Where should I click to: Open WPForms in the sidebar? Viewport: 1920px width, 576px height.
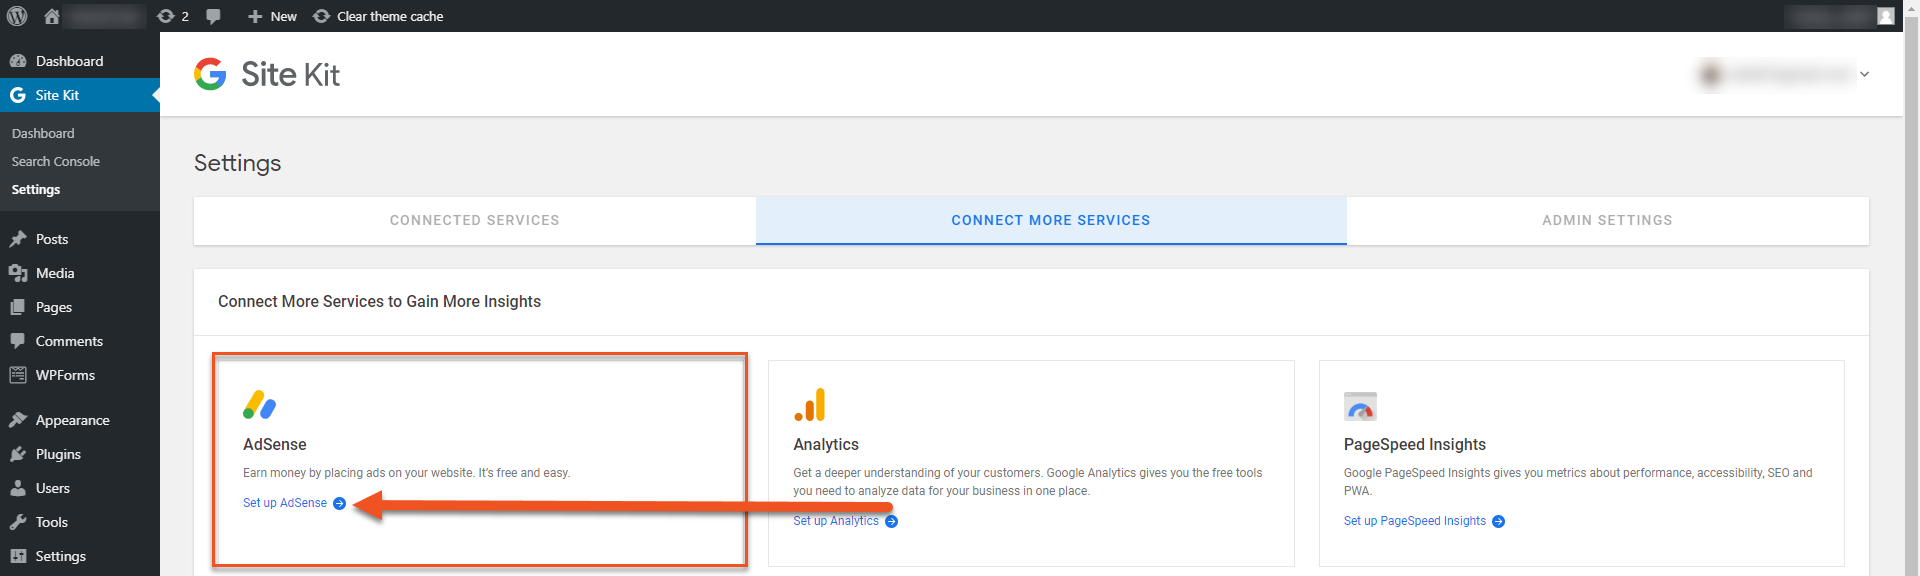65,375
